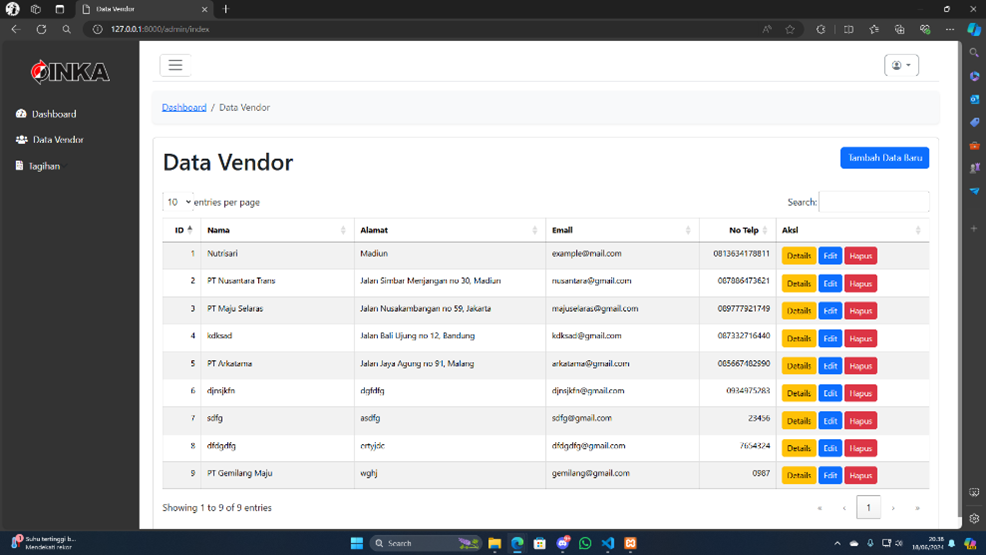This screenshot has width=986, height=555.
Task: View Details for the Nutrisari vendor
Action: [x=798, y=256]
